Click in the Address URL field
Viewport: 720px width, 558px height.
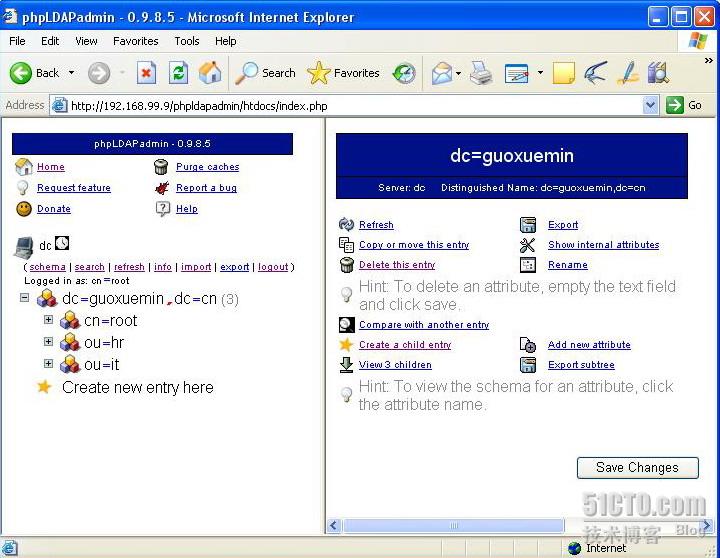pyautogui.click(x=347, y=106)
